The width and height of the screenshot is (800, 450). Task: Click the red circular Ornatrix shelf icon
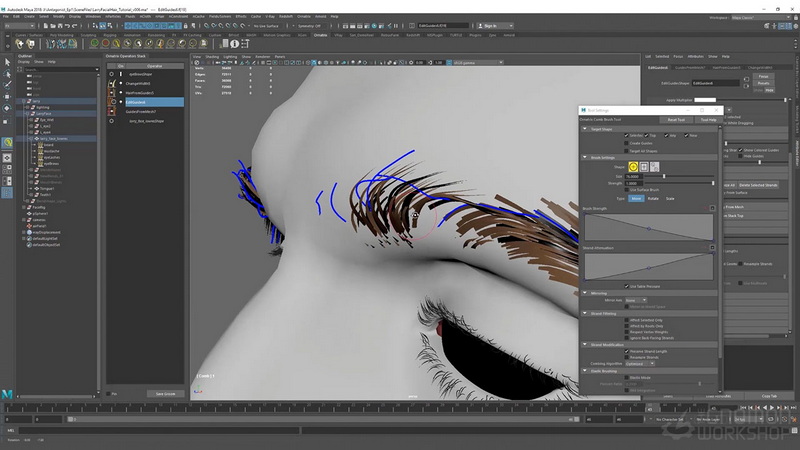click(x=106, y=44)
